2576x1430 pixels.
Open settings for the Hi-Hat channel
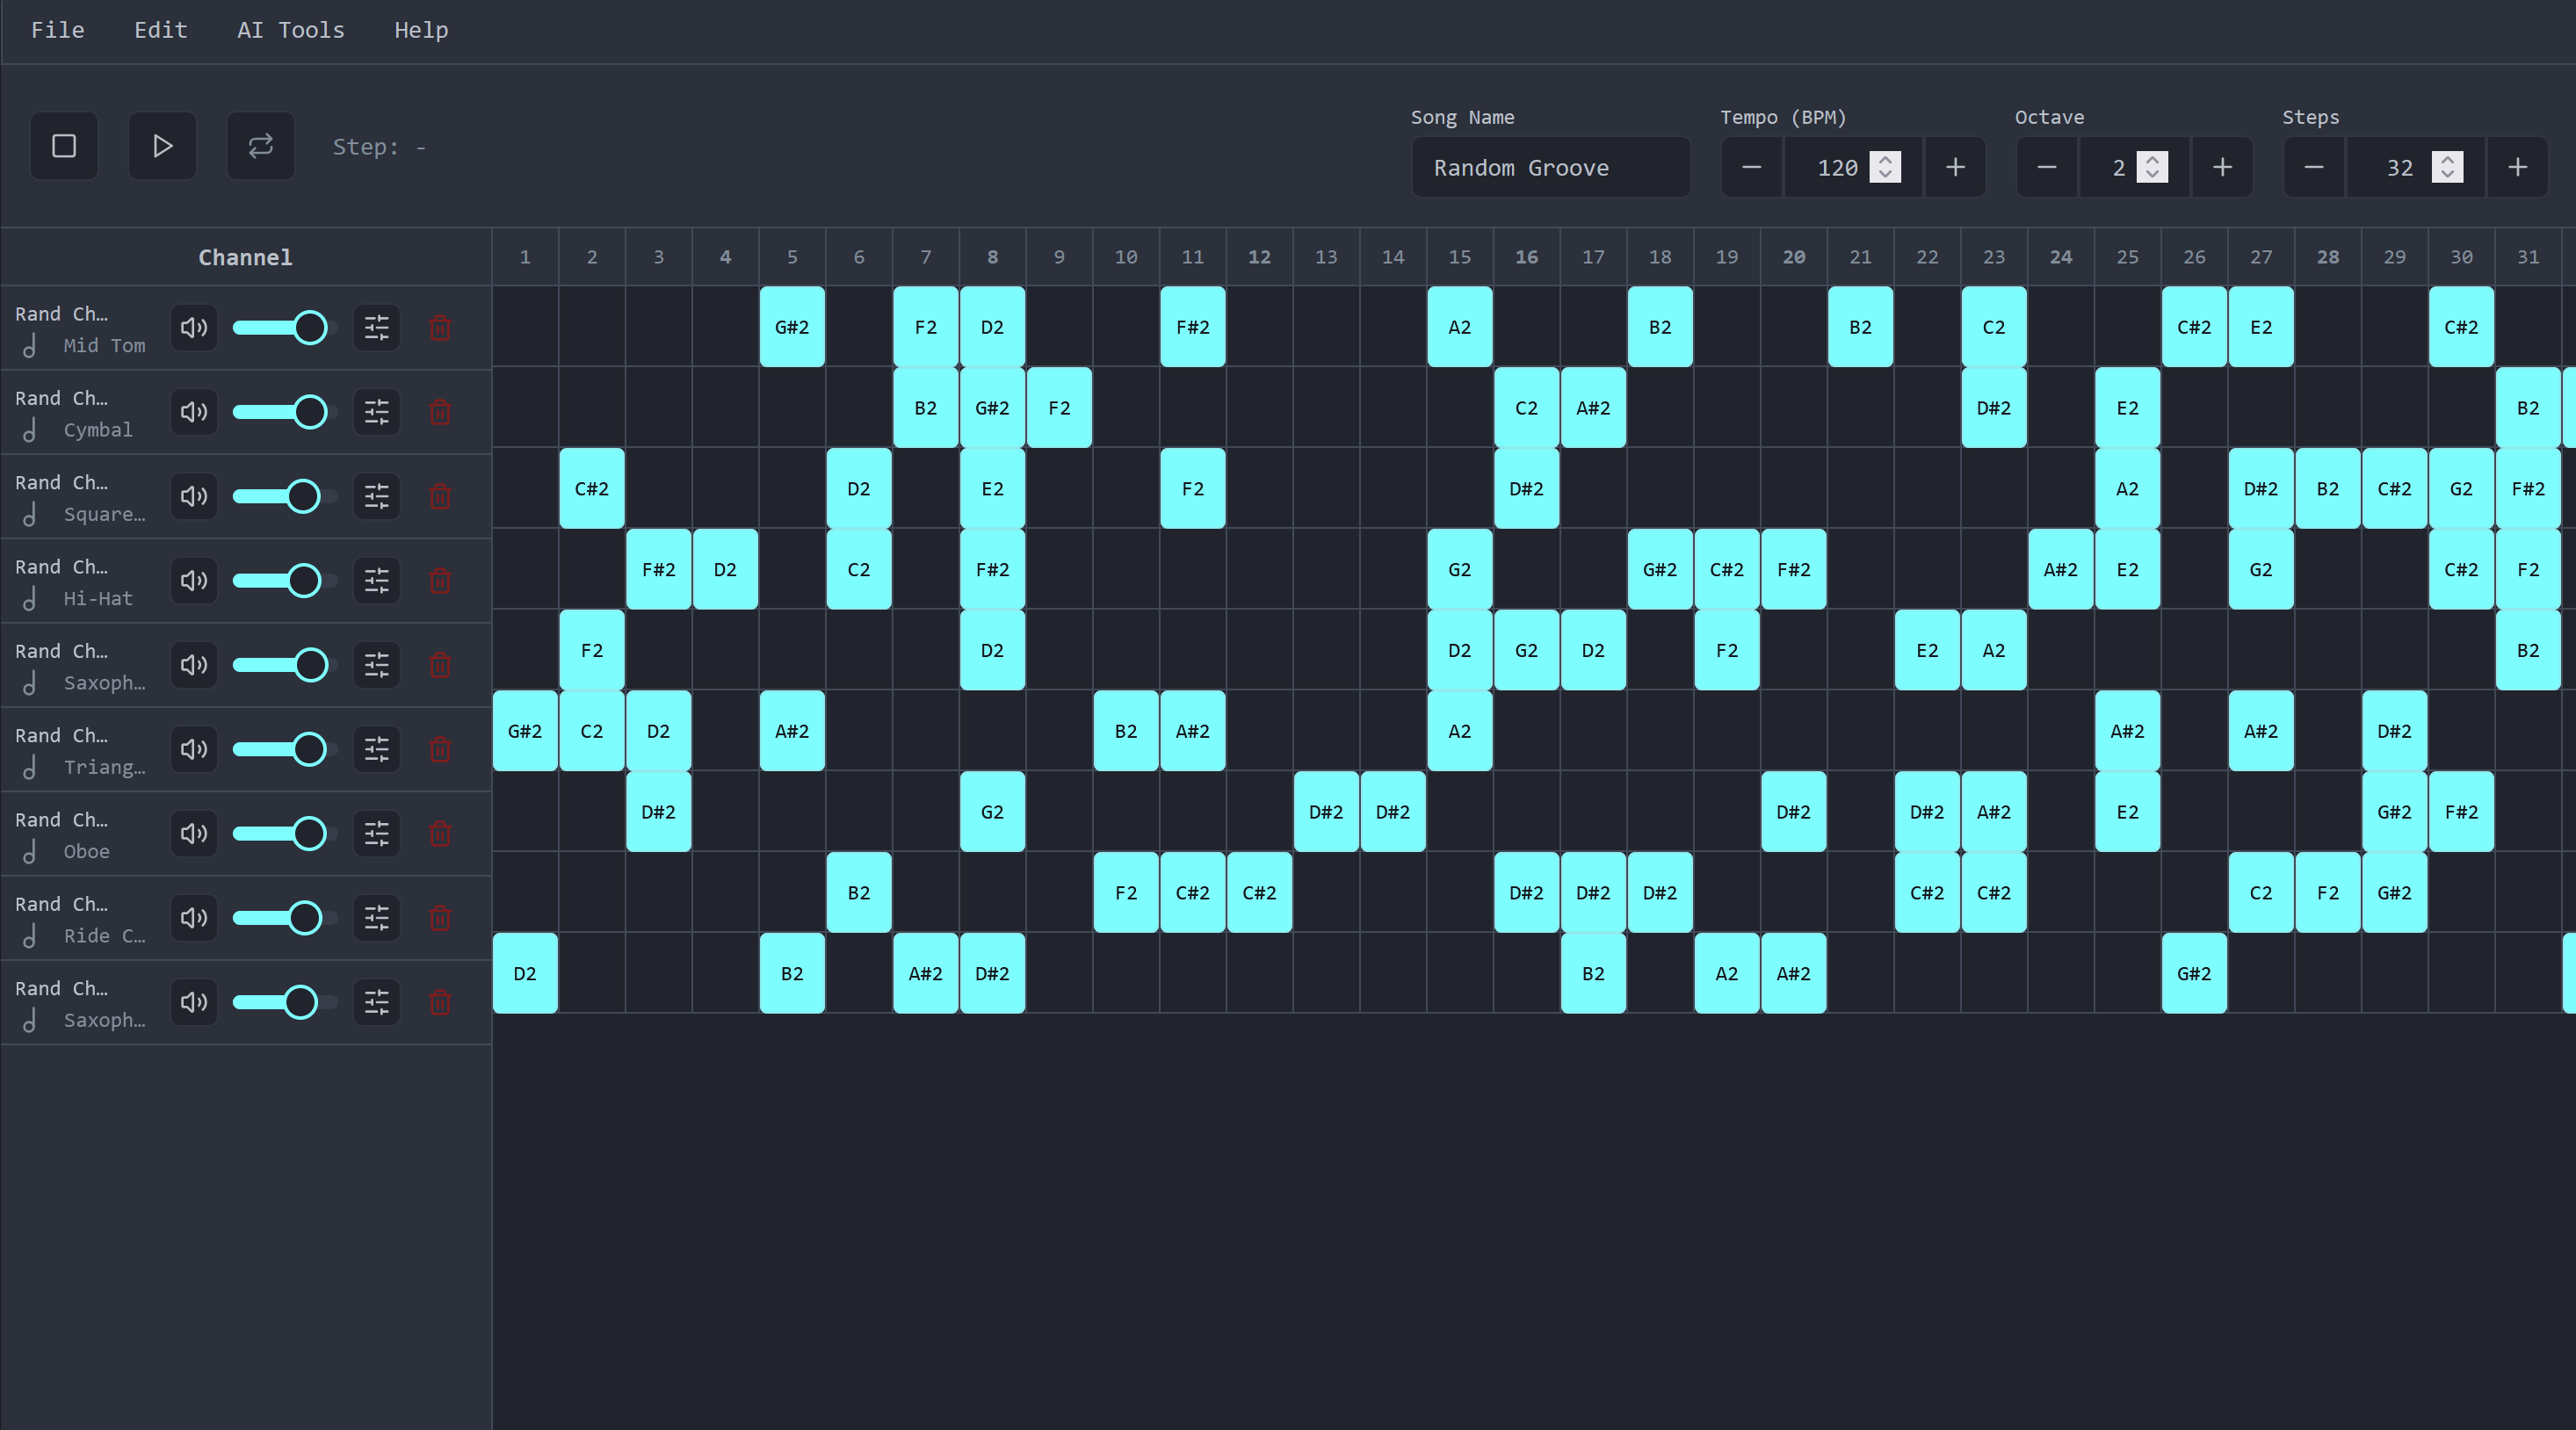click(377, 581)
